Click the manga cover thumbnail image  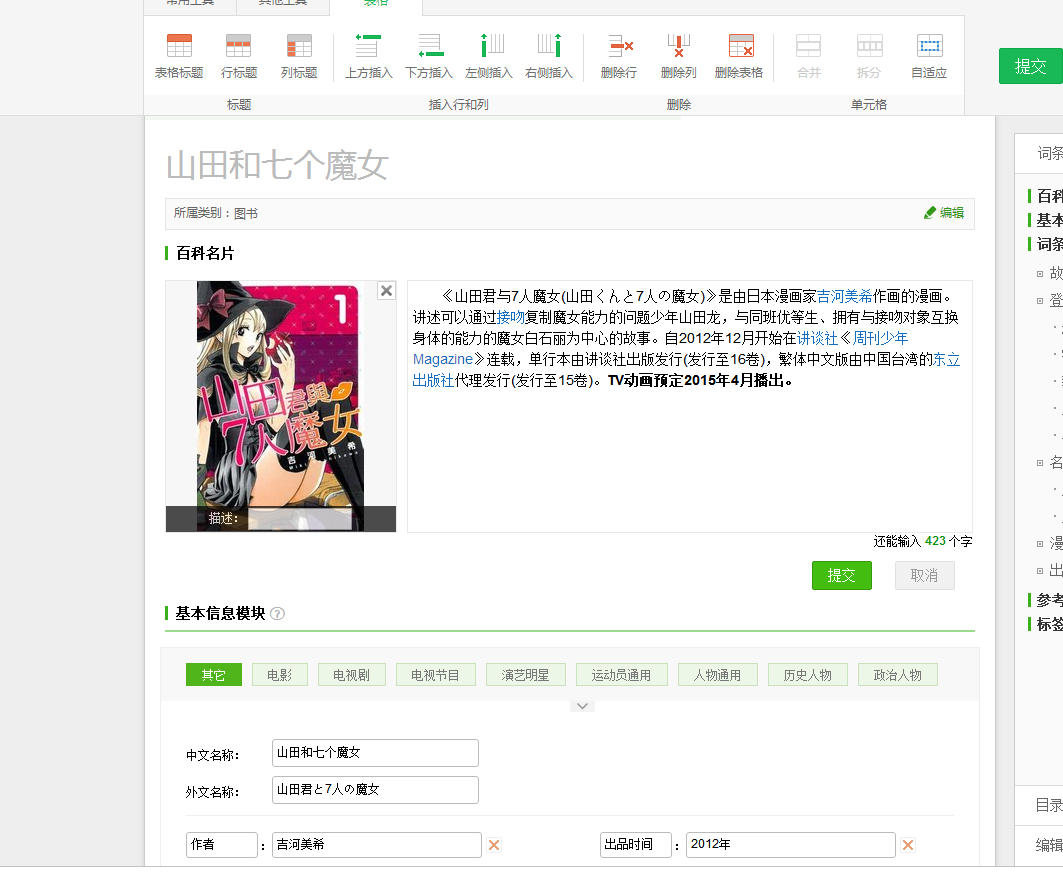click(x=281, y=405)
